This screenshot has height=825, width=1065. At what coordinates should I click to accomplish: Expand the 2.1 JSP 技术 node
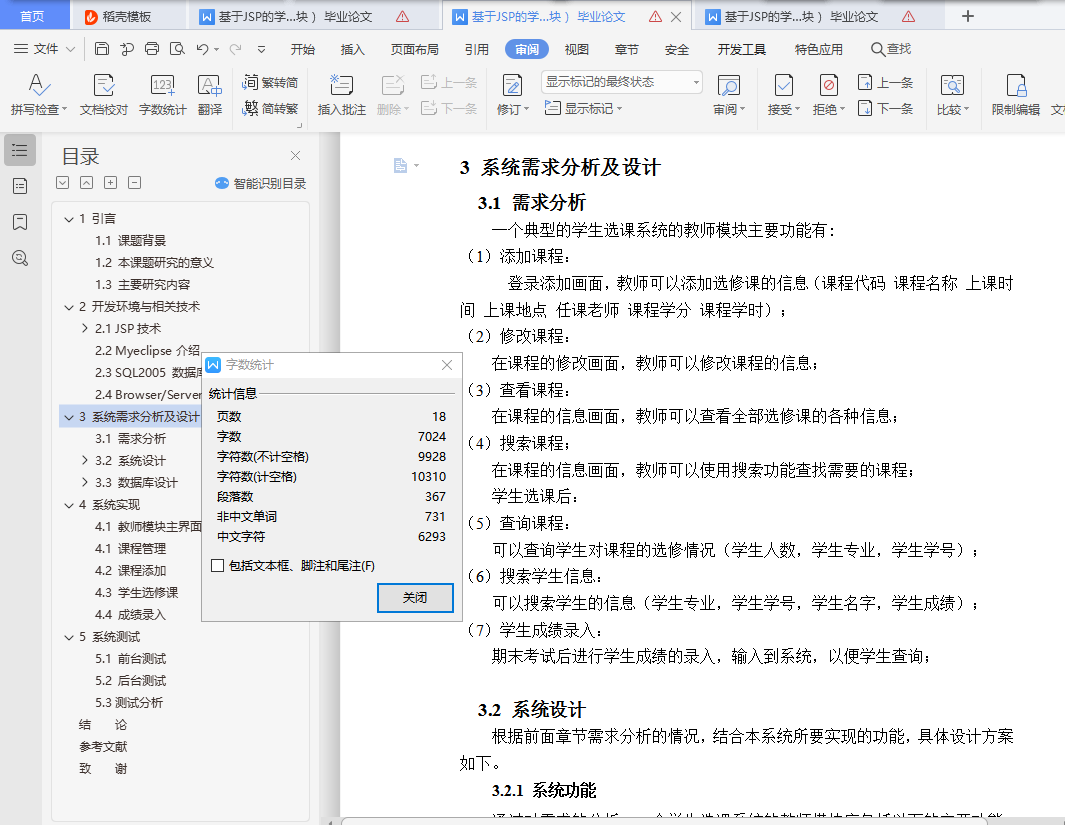84,329
